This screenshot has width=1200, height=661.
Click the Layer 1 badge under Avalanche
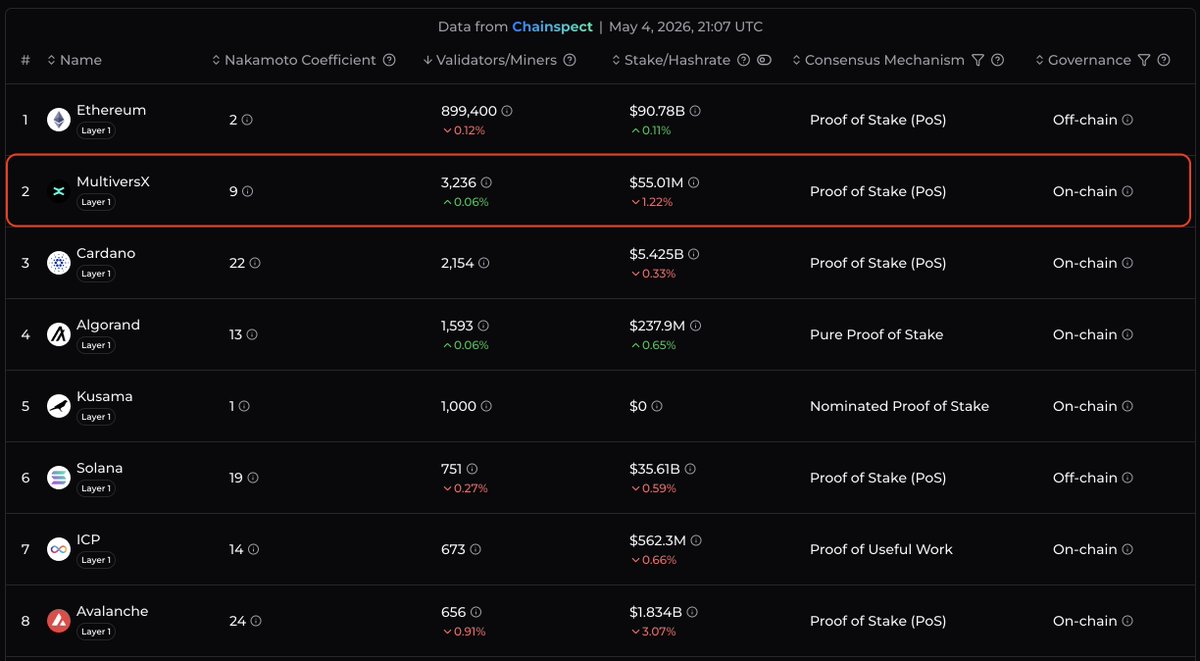point(96,632)
